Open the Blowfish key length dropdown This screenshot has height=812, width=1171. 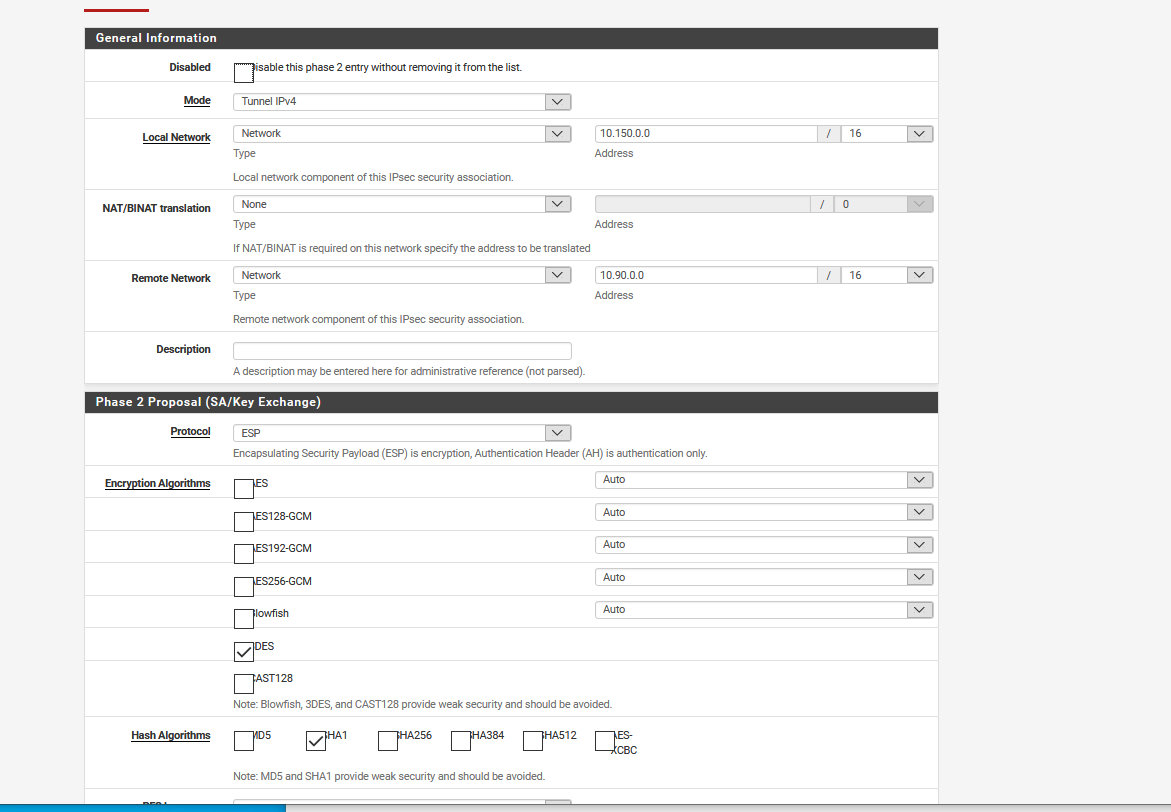[x=764, y=610]
